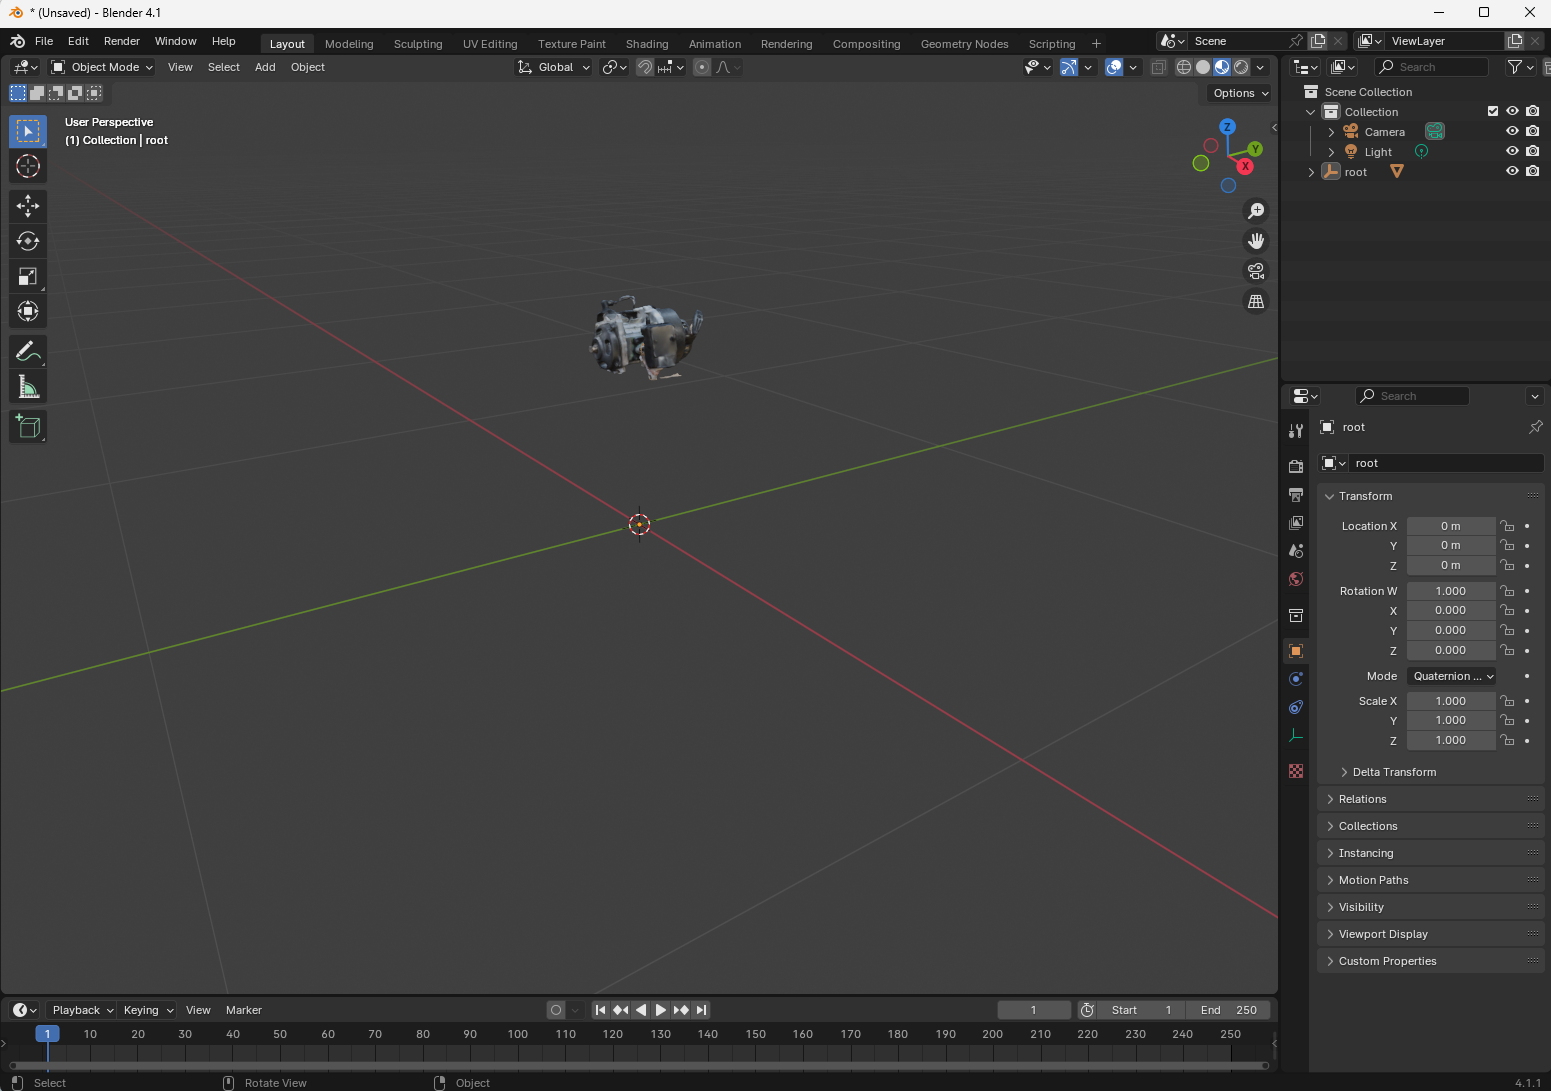The width and height of the screenshot is (1551, 1091).
Task: Open the Render menu
Action: [x=122, y=41]
